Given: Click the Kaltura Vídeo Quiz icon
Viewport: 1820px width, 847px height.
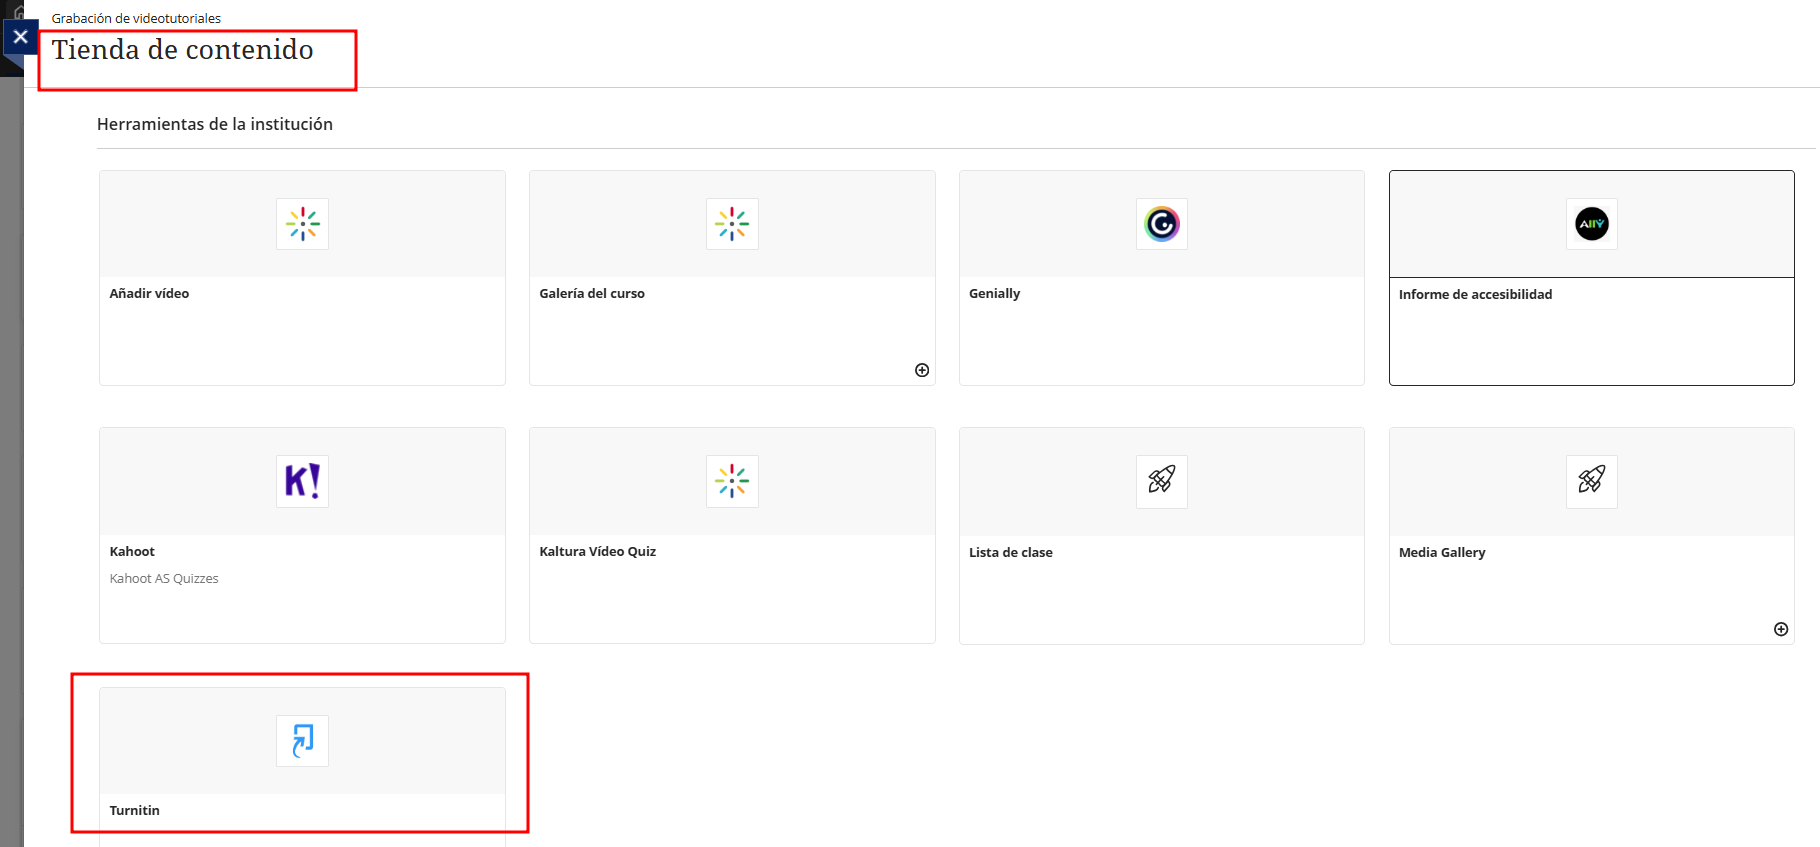Looking at the screenshot, I should tap(732, 481).
